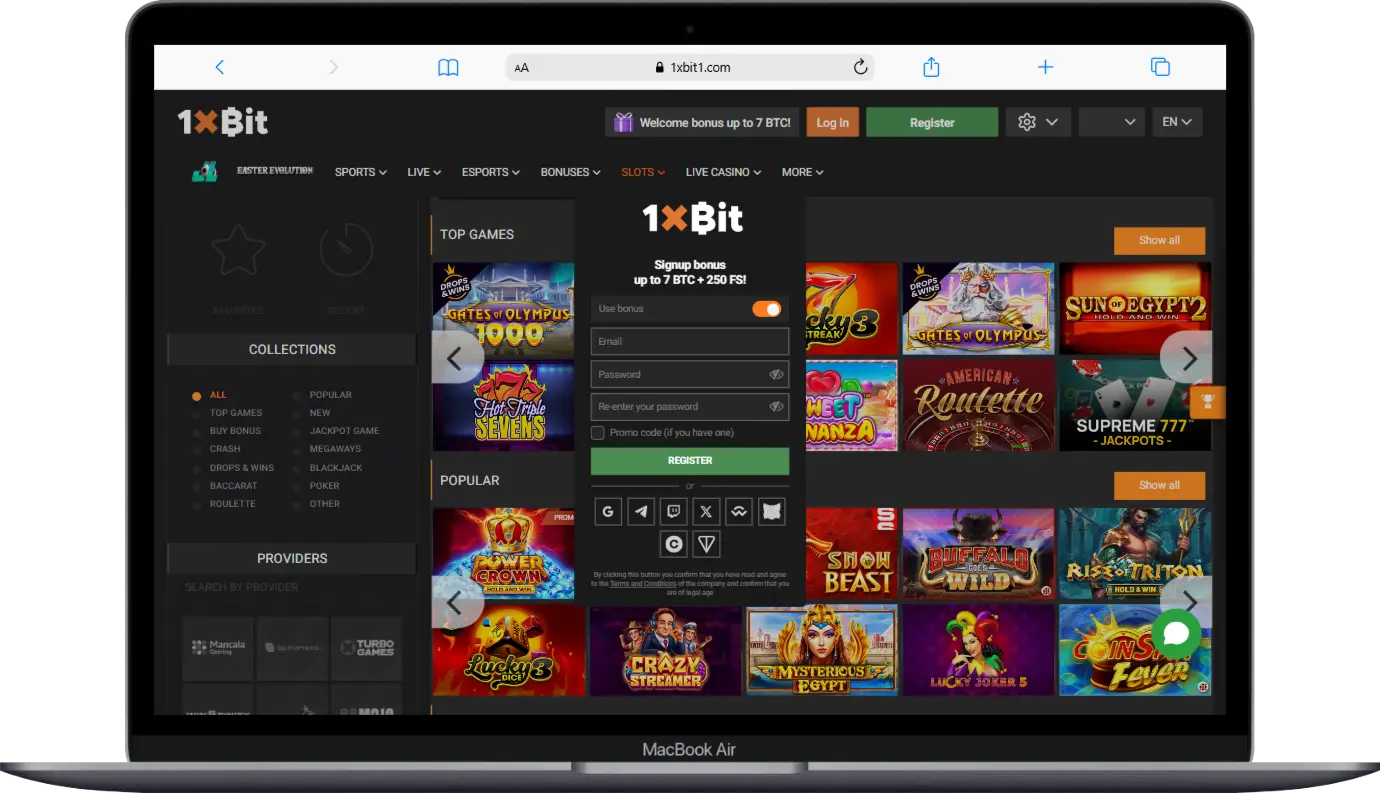The width and height of the screenshot is (1380, 793).
Task: Click the header Register button
Action: pos(932,122)
